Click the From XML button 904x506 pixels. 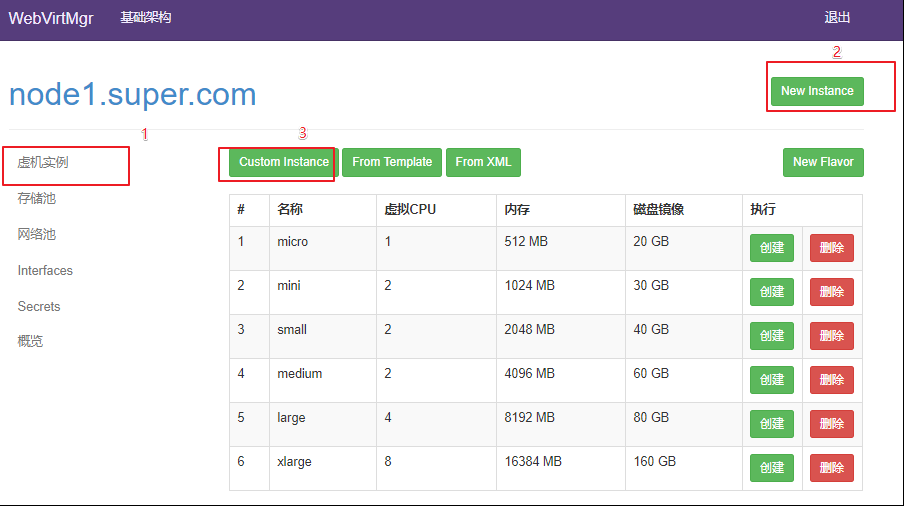pos(483,162)
